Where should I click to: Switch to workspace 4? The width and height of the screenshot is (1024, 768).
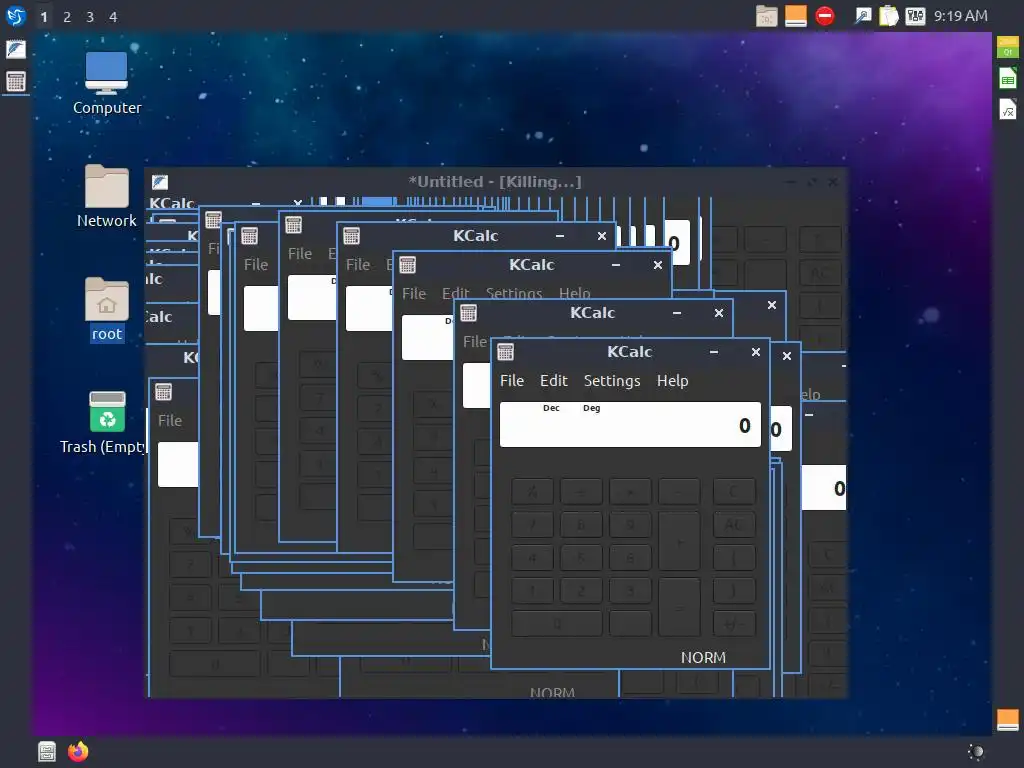[113, 17]
